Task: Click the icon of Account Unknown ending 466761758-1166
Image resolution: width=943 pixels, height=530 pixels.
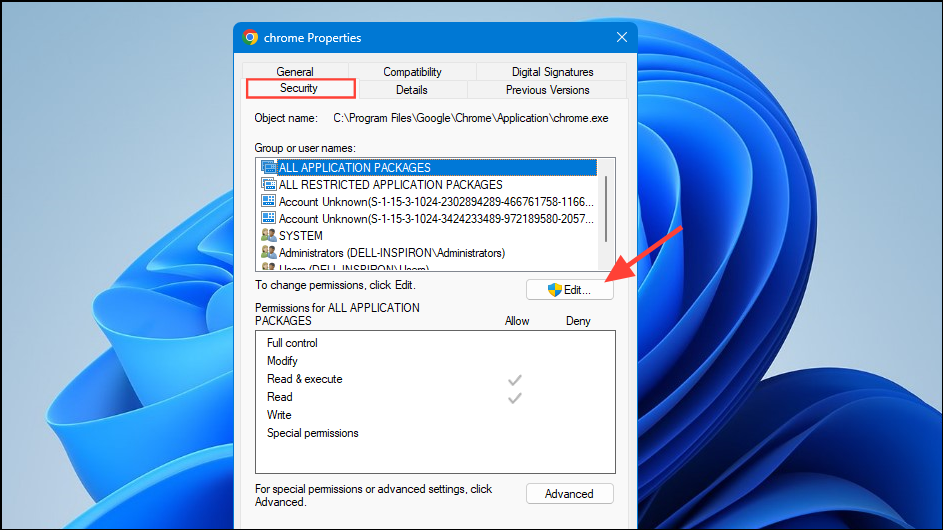Action: (x=268, y=201)
